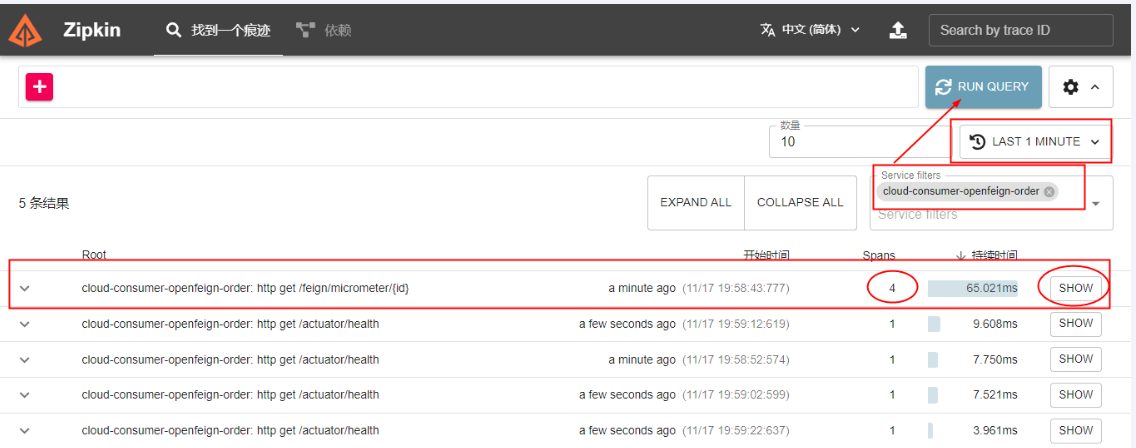Viewport: 1136px width, 448px height.
Task: Sort by the 持续时间 duration column header
Action: pyautogui.click(x=987, y=255)
